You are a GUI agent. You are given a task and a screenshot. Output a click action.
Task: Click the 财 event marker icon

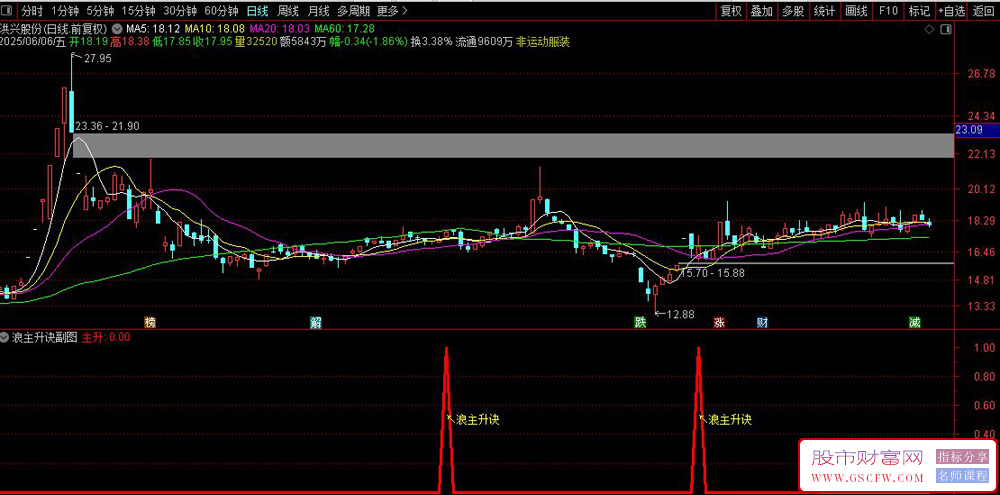[x=763, y=321]
